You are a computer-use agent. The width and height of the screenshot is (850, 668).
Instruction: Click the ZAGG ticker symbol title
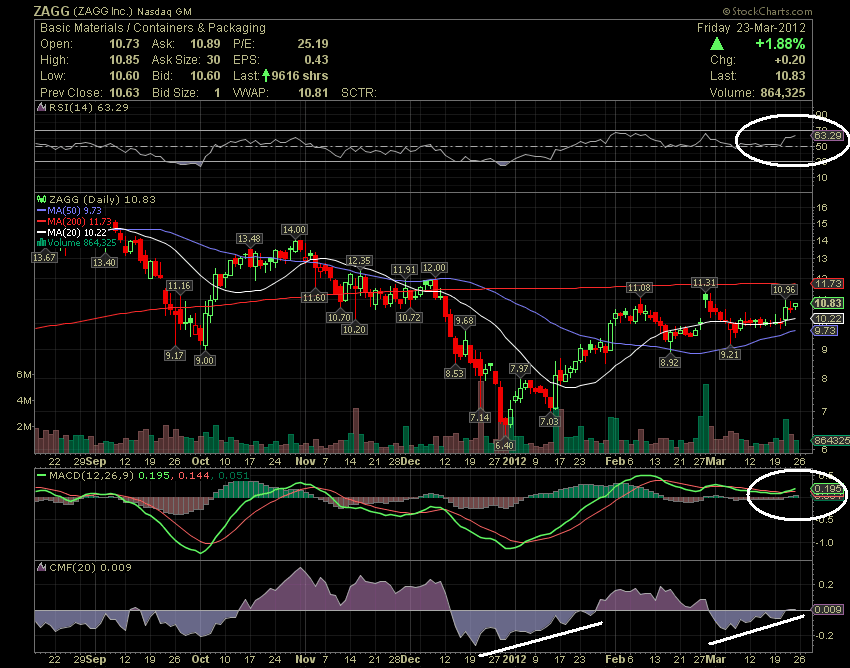pos(51,11)
